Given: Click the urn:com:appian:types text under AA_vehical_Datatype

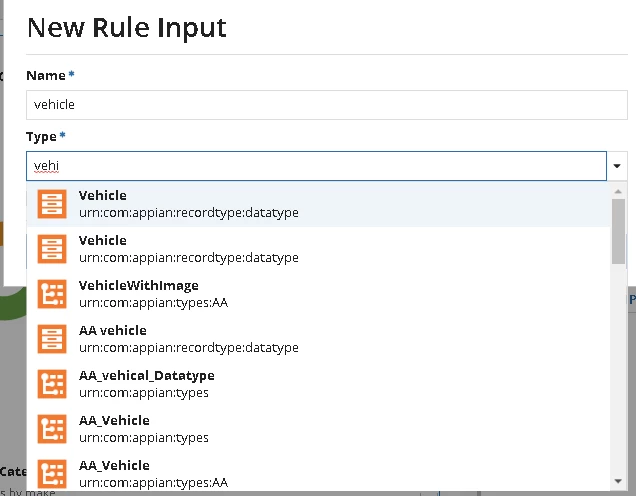Looking at the screenshot, I should pos(144,393).
